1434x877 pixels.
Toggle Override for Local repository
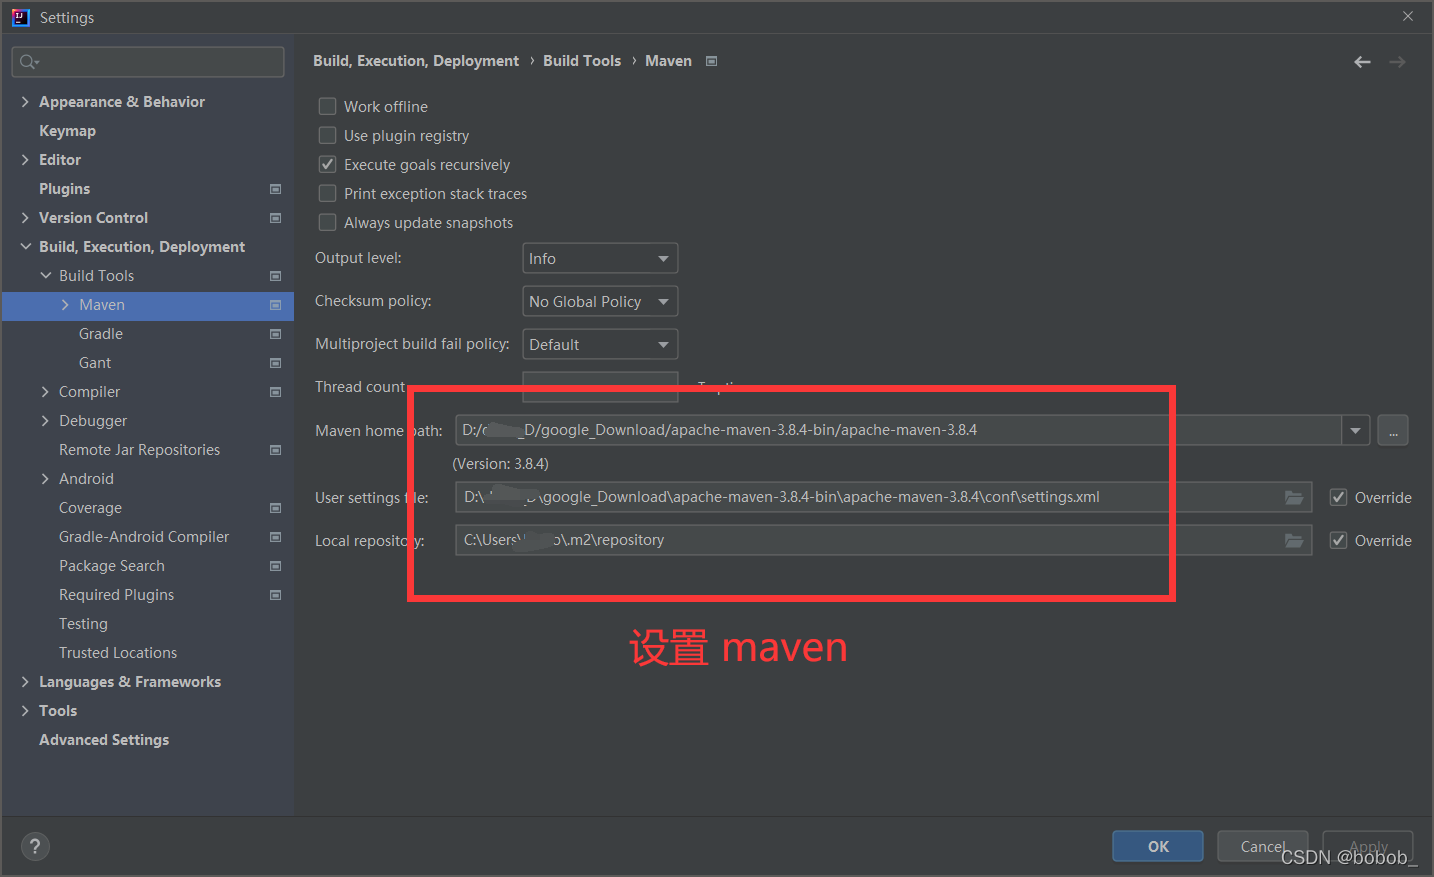coord(1338,540)
